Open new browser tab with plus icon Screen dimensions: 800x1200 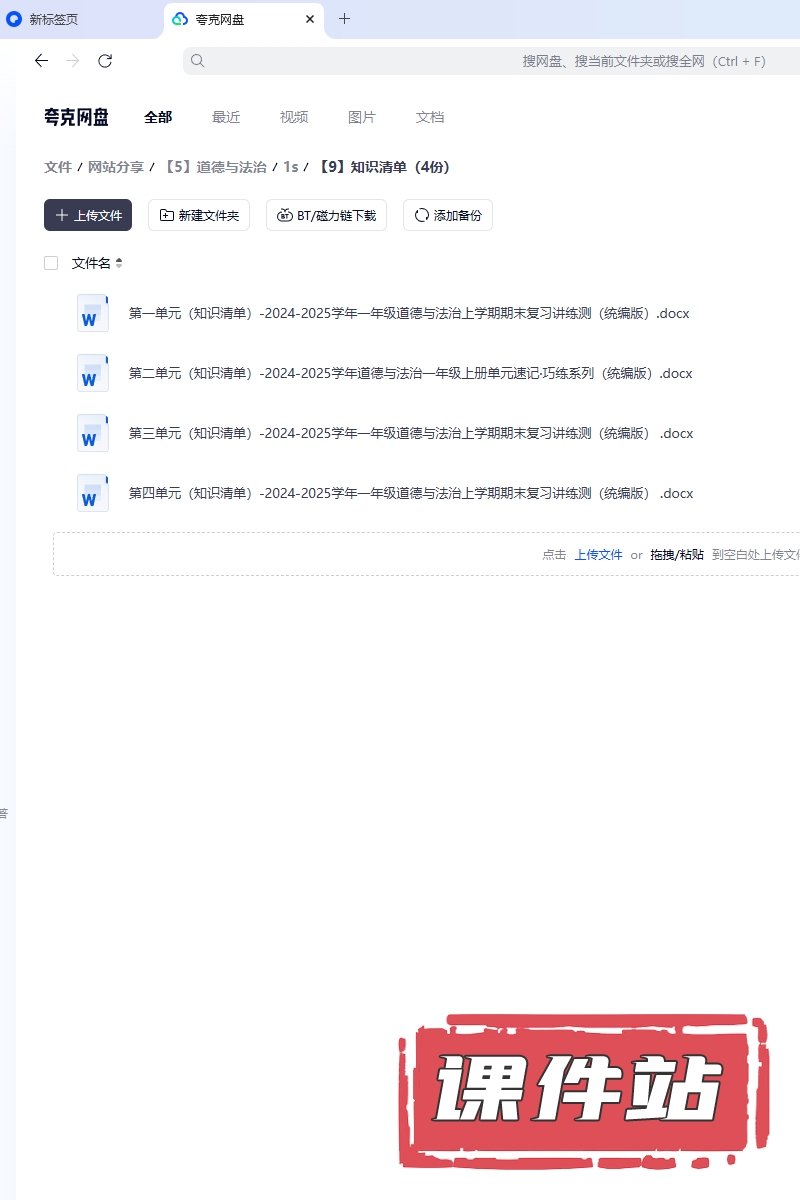pos(344,19)
